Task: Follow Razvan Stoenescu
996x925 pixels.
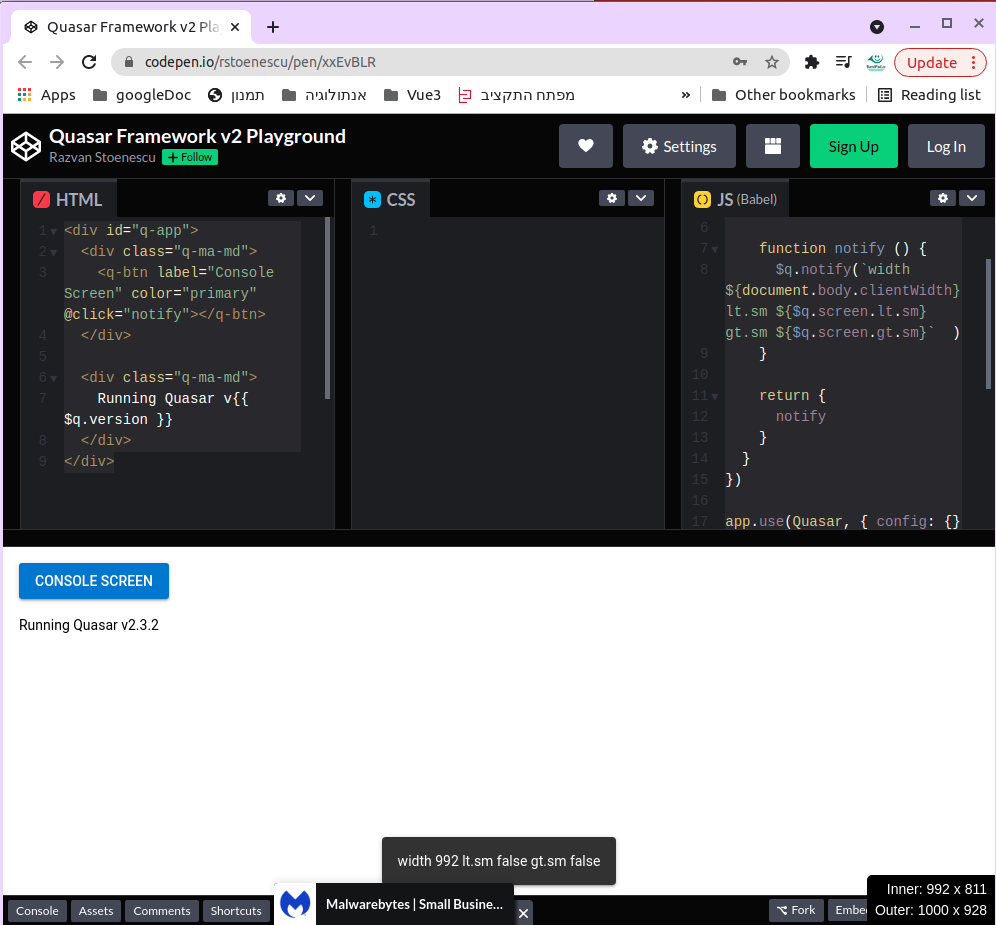Action: [x=190, y=157]
